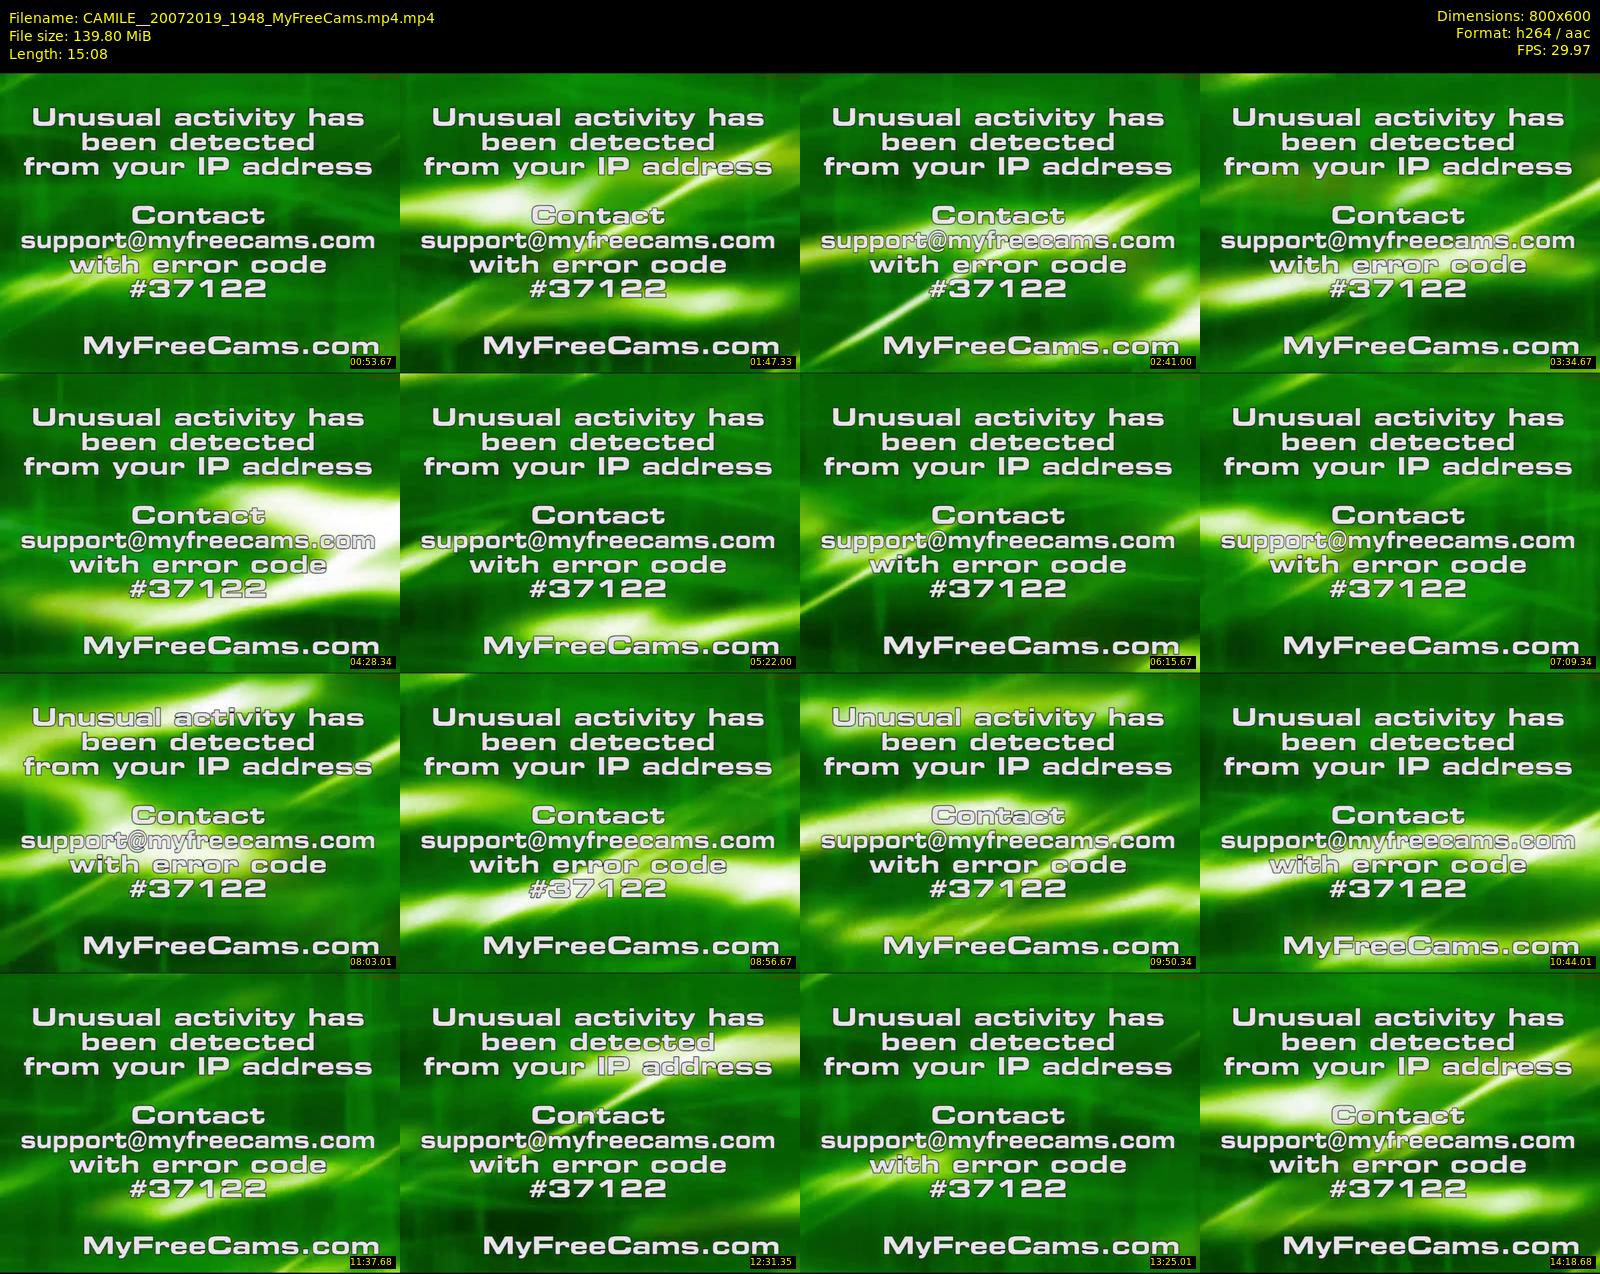Select the thumbnail frame stamped 01:47.33
The height and width of the screenshot is (1274, 1600).
pyautogui.click(x=600, y=222)
